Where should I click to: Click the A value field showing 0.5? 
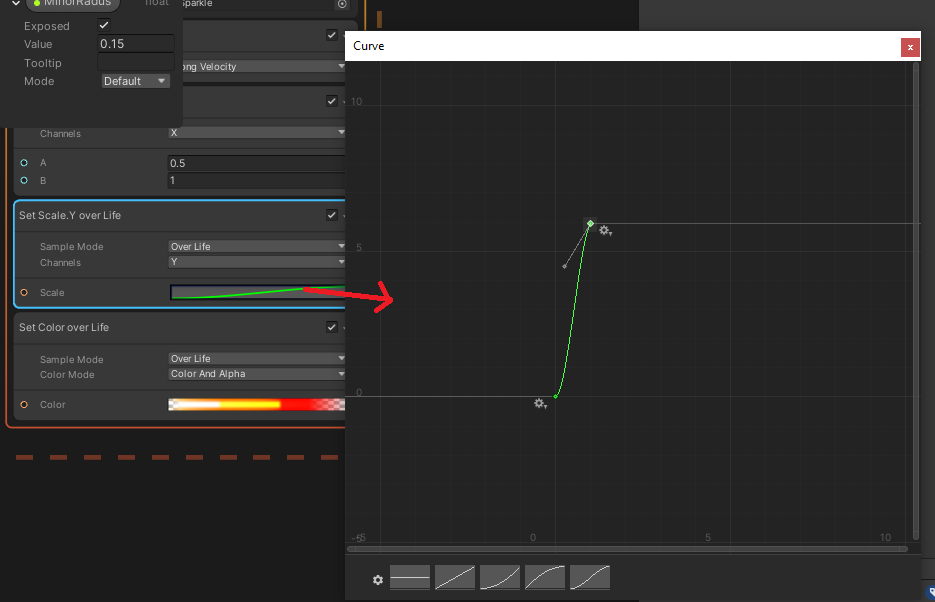point(256,163)
